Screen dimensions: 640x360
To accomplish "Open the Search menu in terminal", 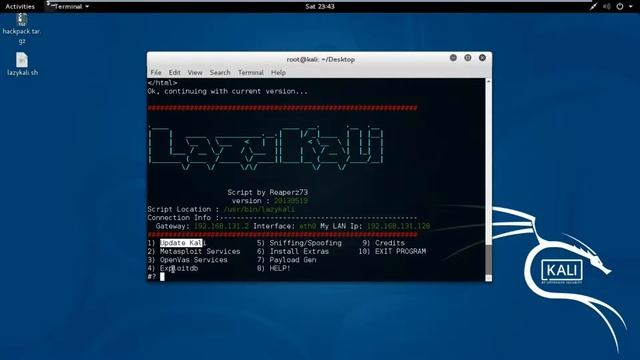I will 220,73.
